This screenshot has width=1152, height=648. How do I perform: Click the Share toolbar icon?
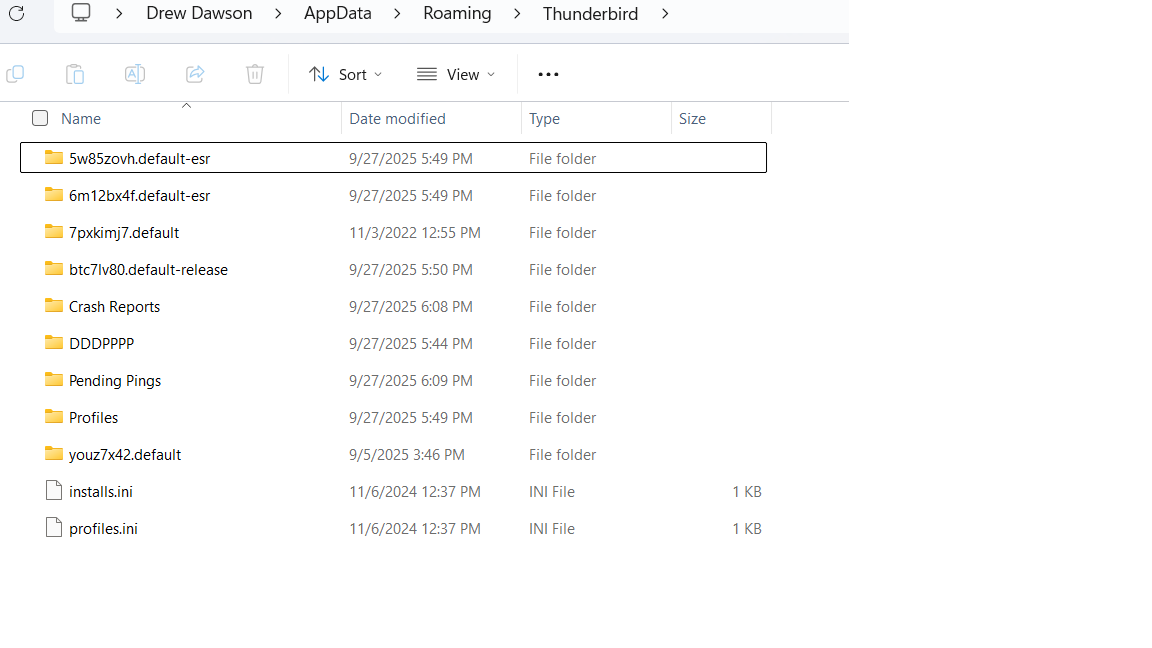coord(195,74)
